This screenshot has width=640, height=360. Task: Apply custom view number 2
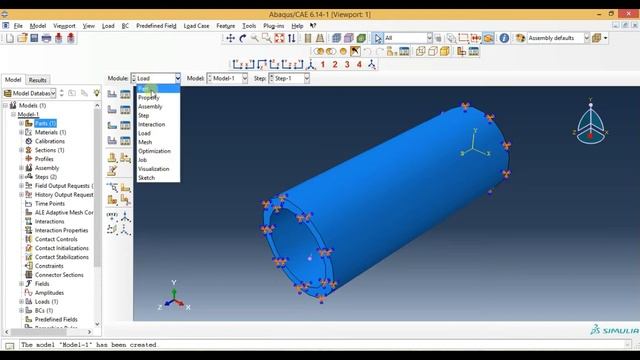coord(335,64)
